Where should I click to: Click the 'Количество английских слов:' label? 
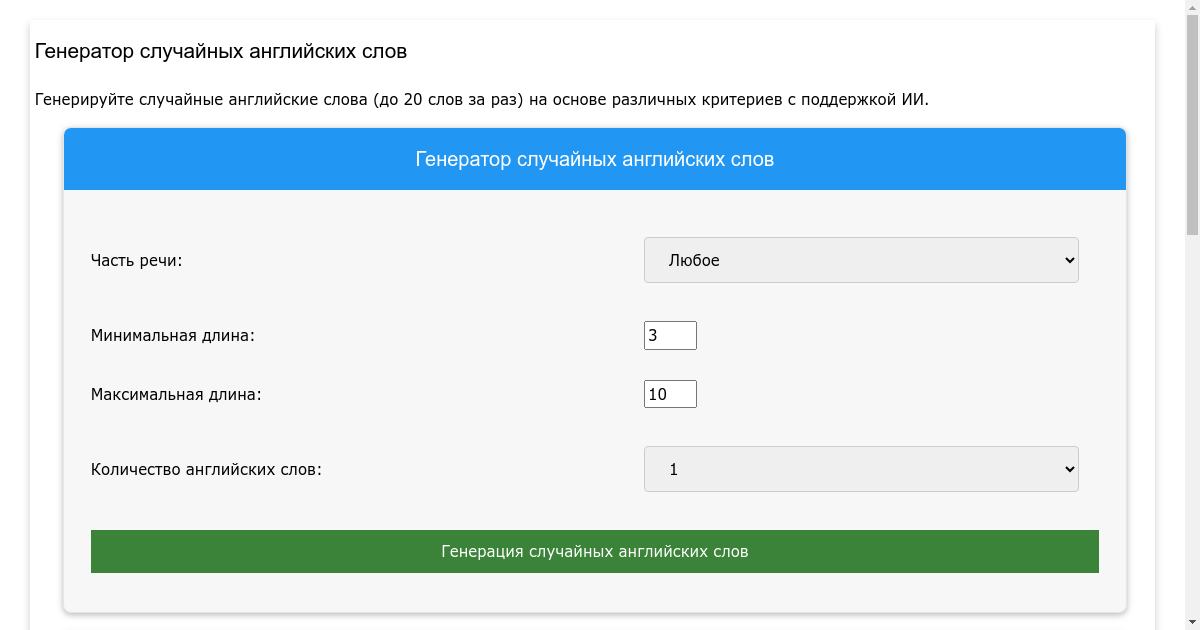click(x=206, y=469)
